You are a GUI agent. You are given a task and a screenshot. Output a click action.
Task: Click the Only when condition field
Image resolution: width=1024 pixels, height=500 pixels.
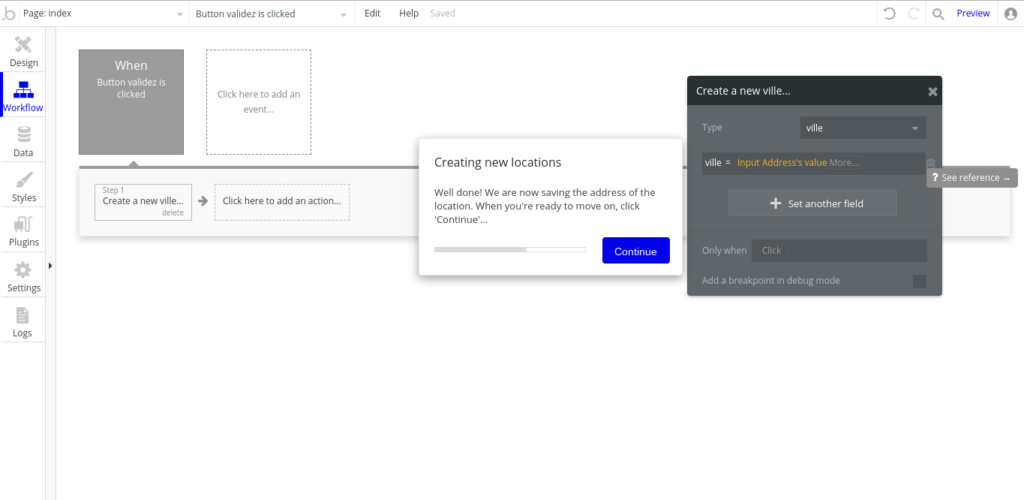pos(840,250)
